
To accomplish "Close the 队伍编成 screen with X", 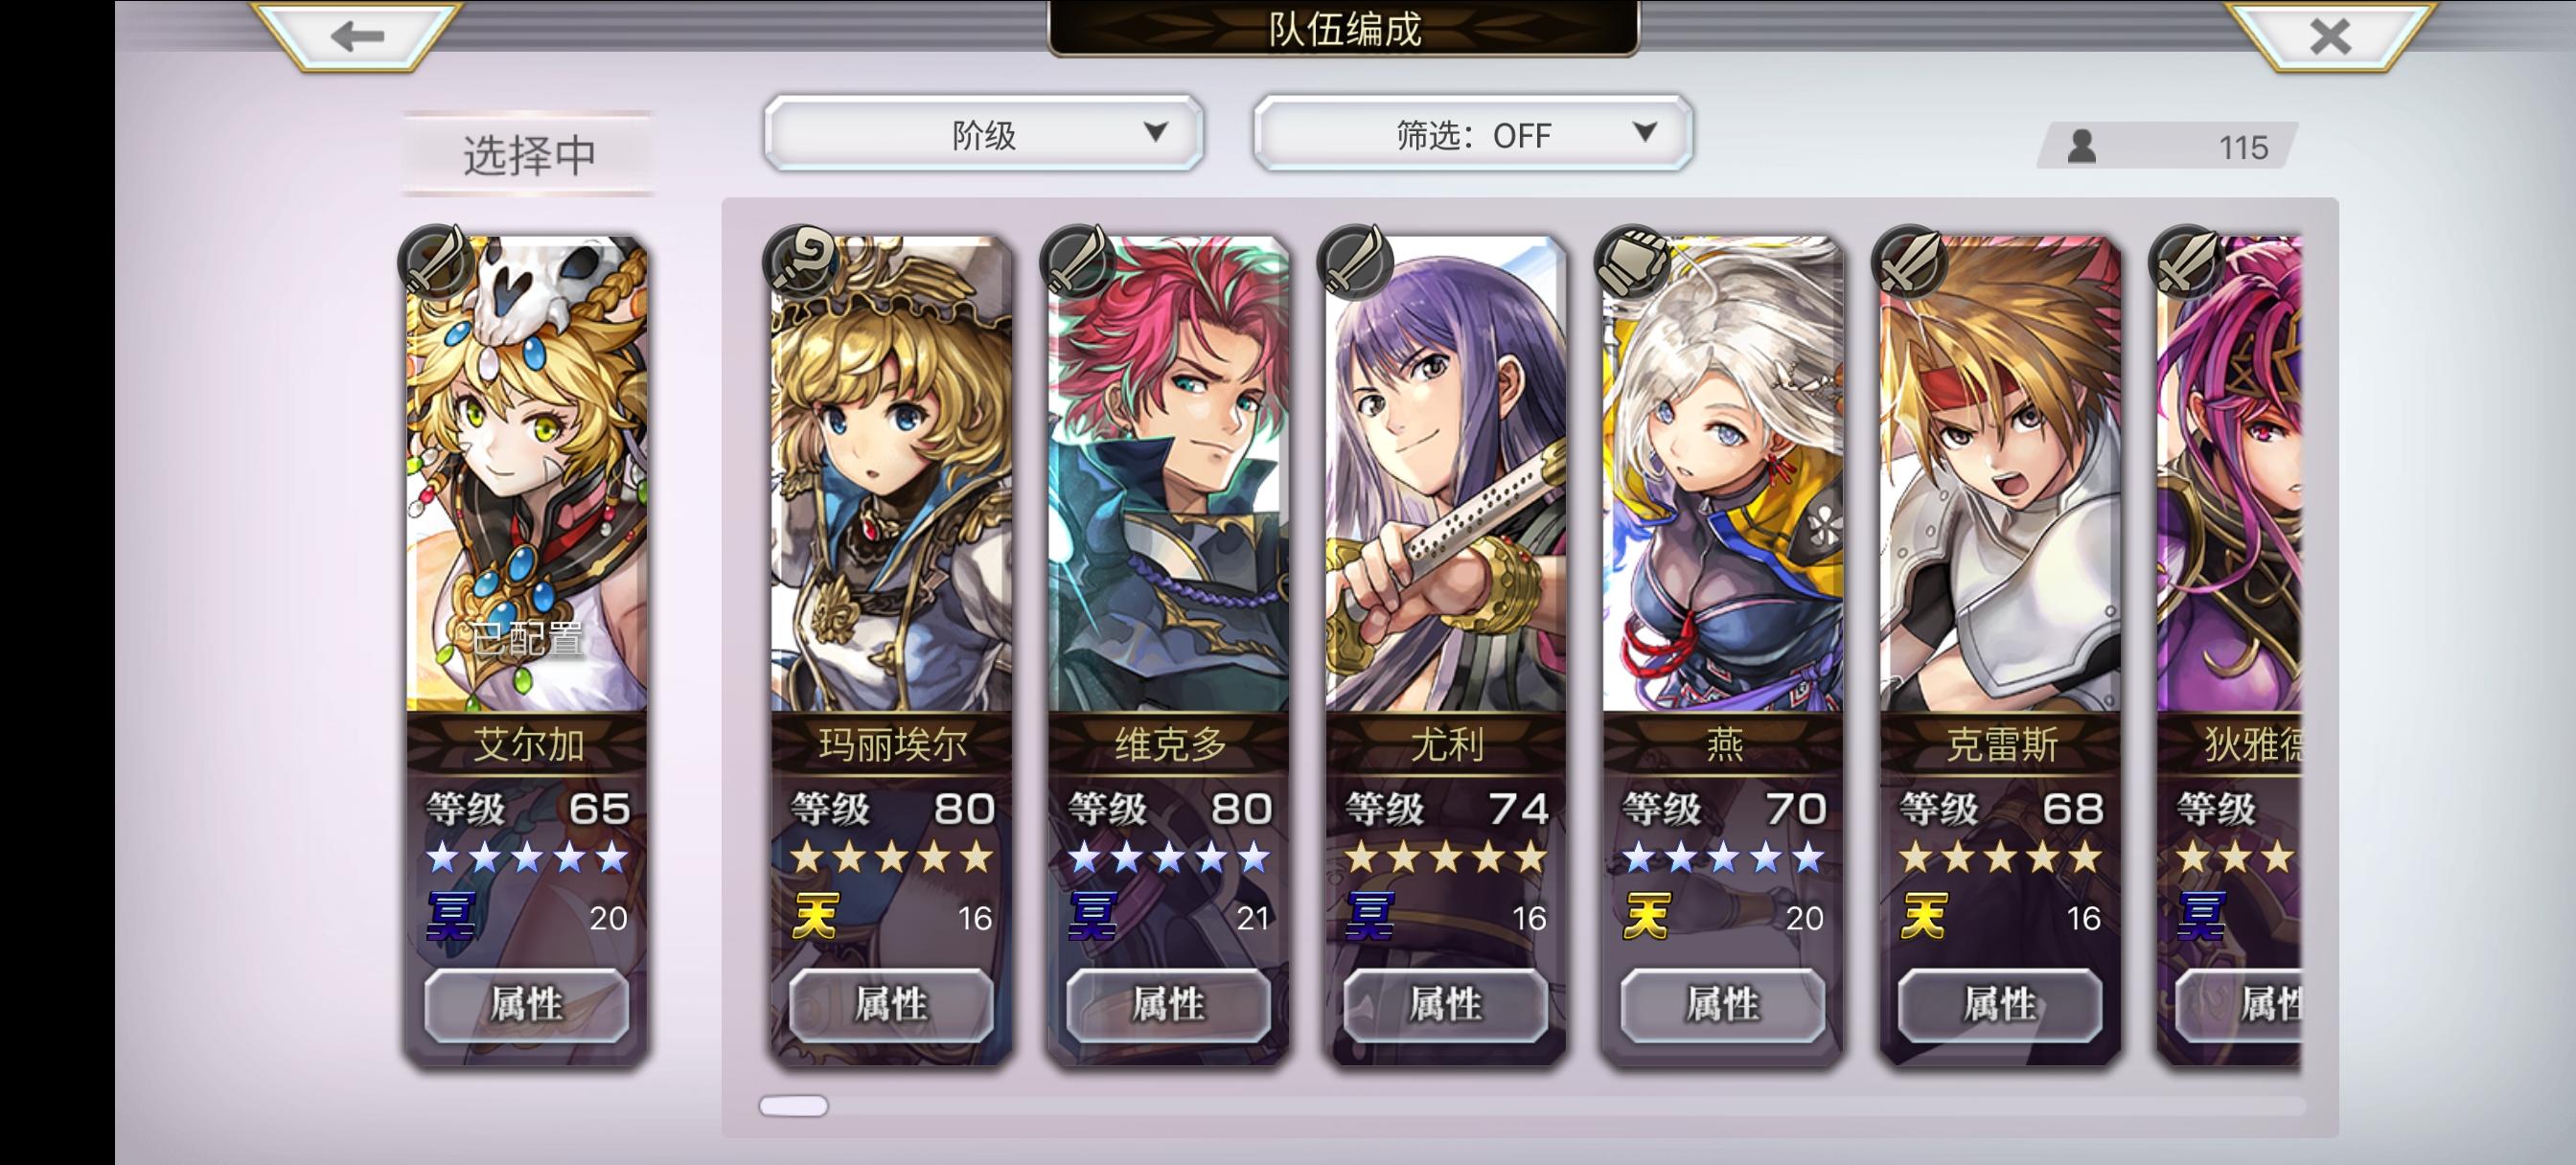I will [x=2330, y=37].
